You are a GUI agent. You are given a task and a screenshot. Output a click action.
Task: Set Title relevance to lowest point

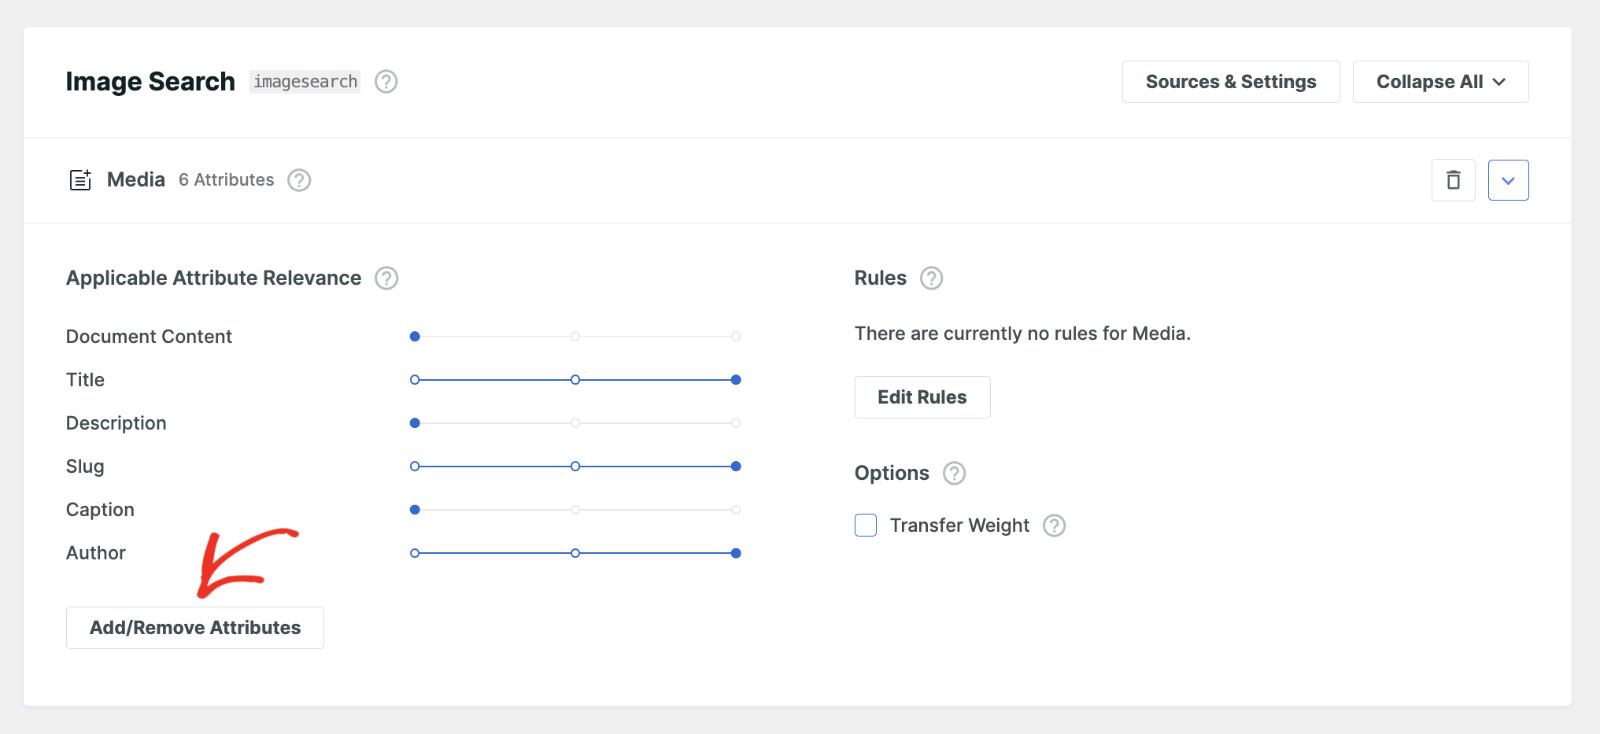(415, 380)
